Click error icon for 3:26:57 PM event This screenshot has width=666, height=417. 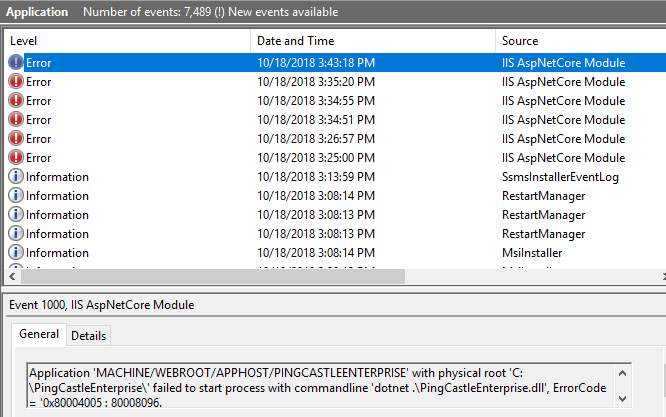click(16, 138)
